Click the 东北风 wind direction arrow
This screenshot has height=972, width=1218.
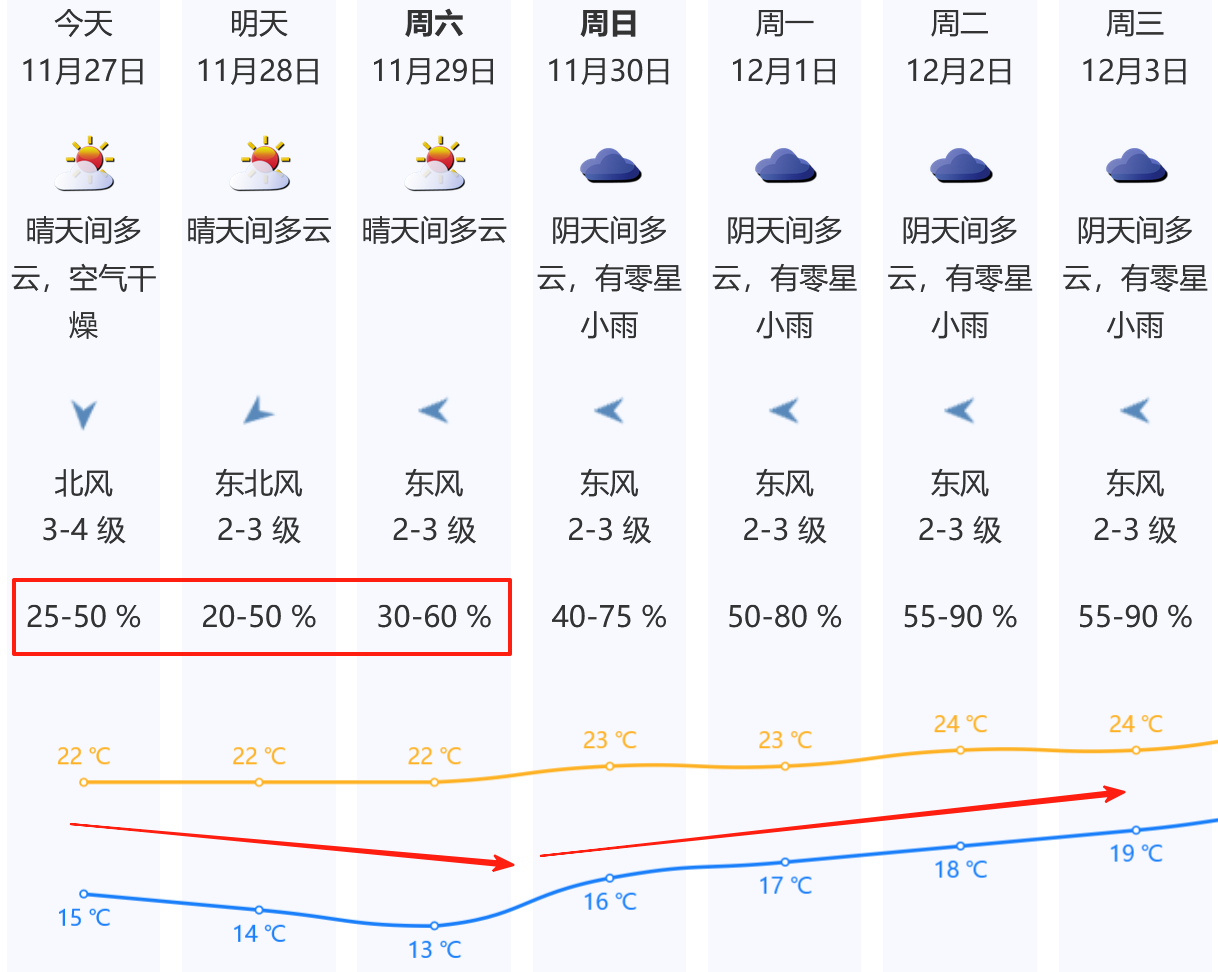point(259,410)
